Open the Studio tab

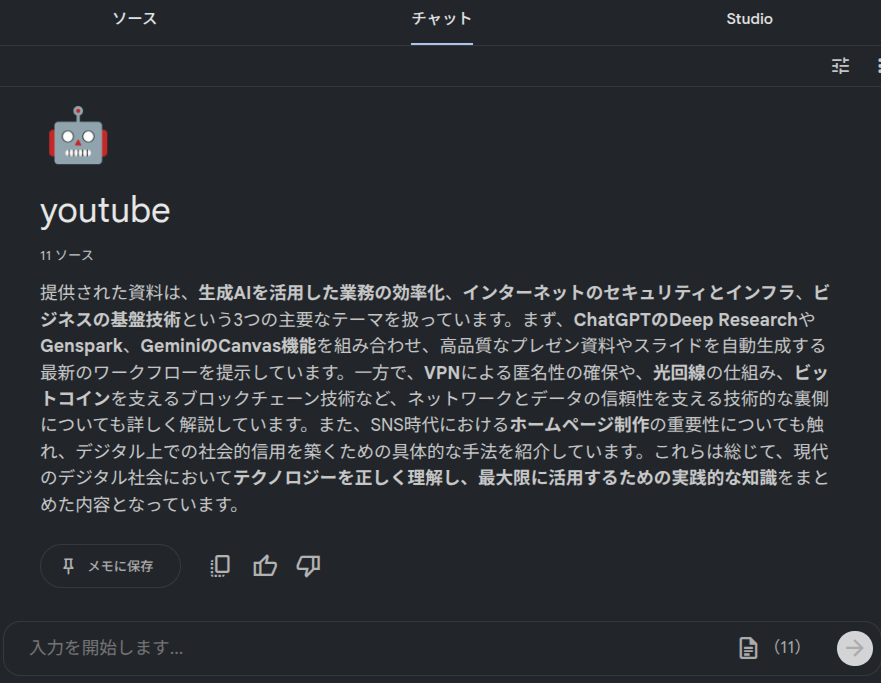pyautogui.click(x=749, y=19)
